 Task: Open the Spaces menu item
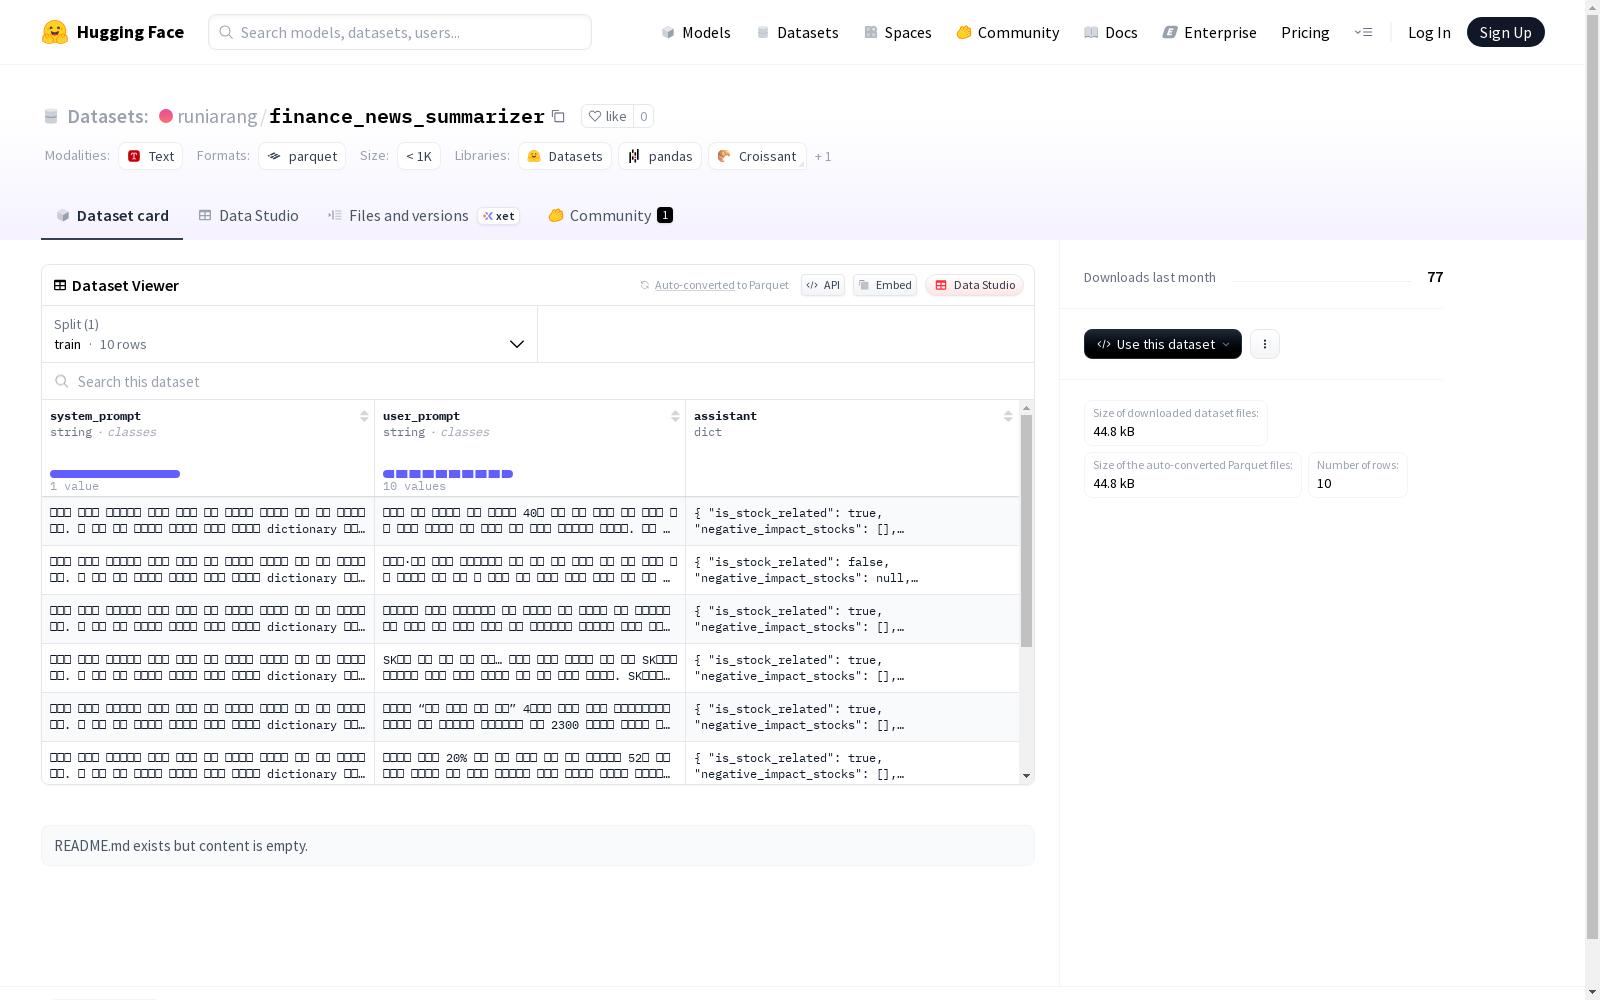tap(898, 32)
